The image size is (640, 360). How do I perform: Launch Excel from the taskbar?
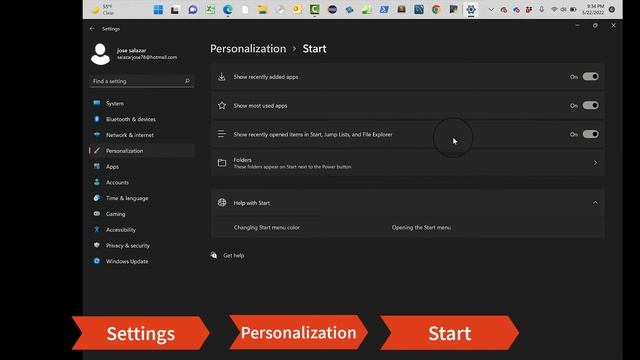(x=210, y=9)
